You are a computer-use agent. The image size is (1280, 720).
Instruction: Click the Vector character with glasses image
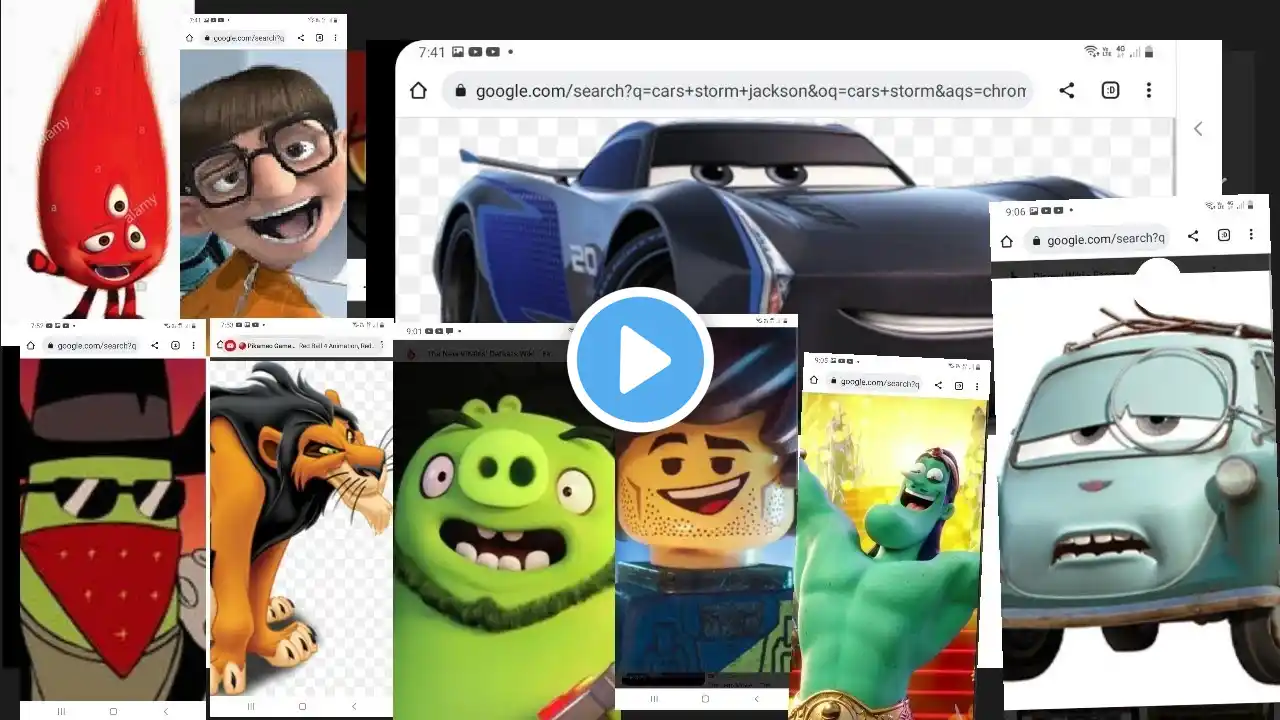263,182
